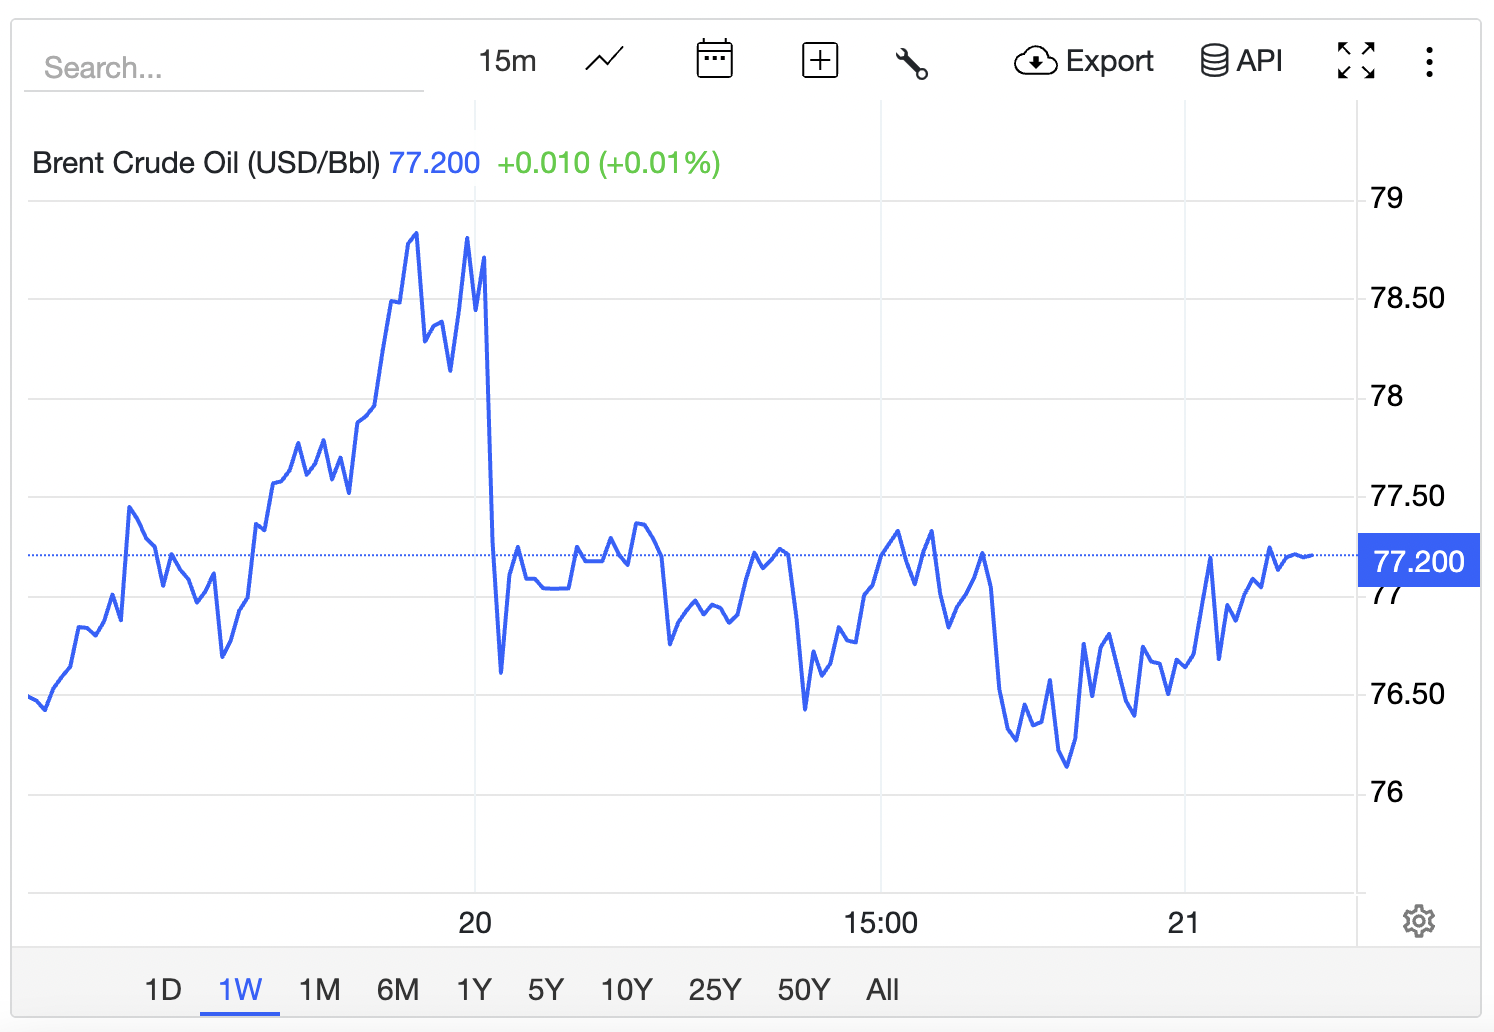
Task: Open the API database button
Action: point(1241,61)
